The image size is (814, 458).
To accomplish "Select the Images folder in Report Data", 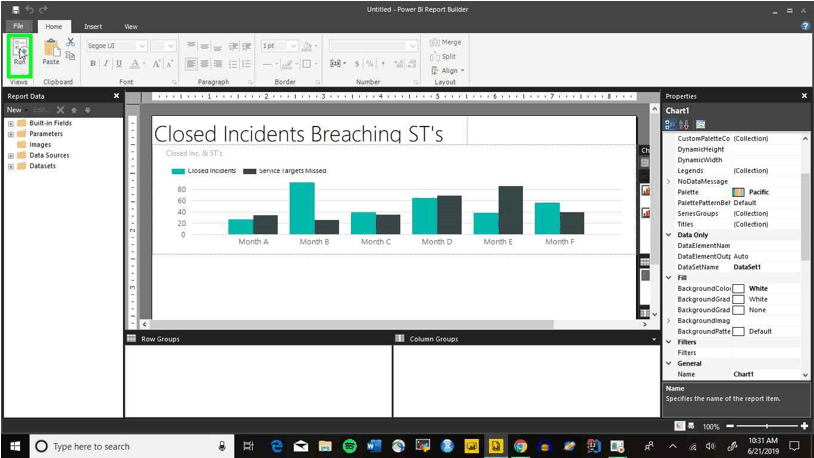I will click(x=34, y=145).
